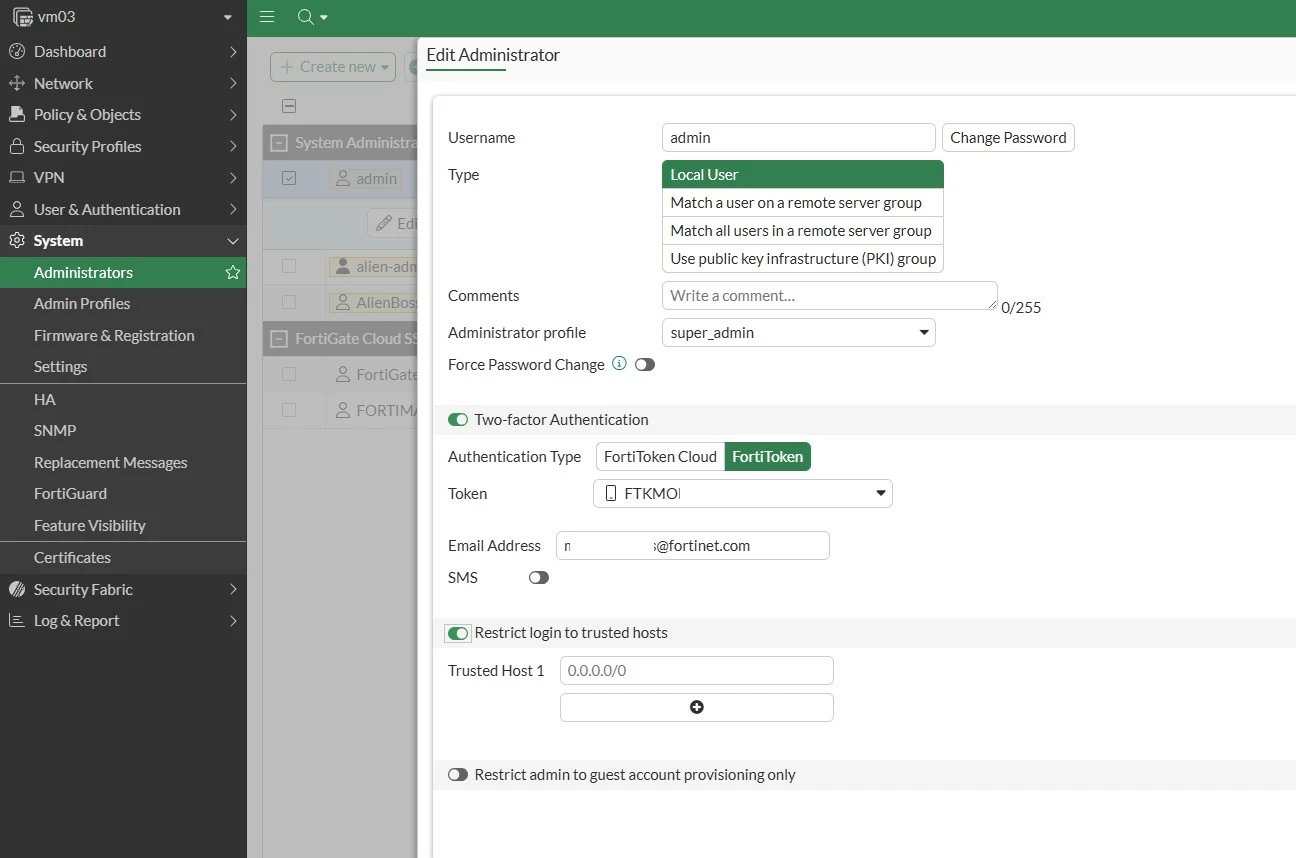
Task: Open the Token FTKMOB dropdown
Action: (743, 493)
